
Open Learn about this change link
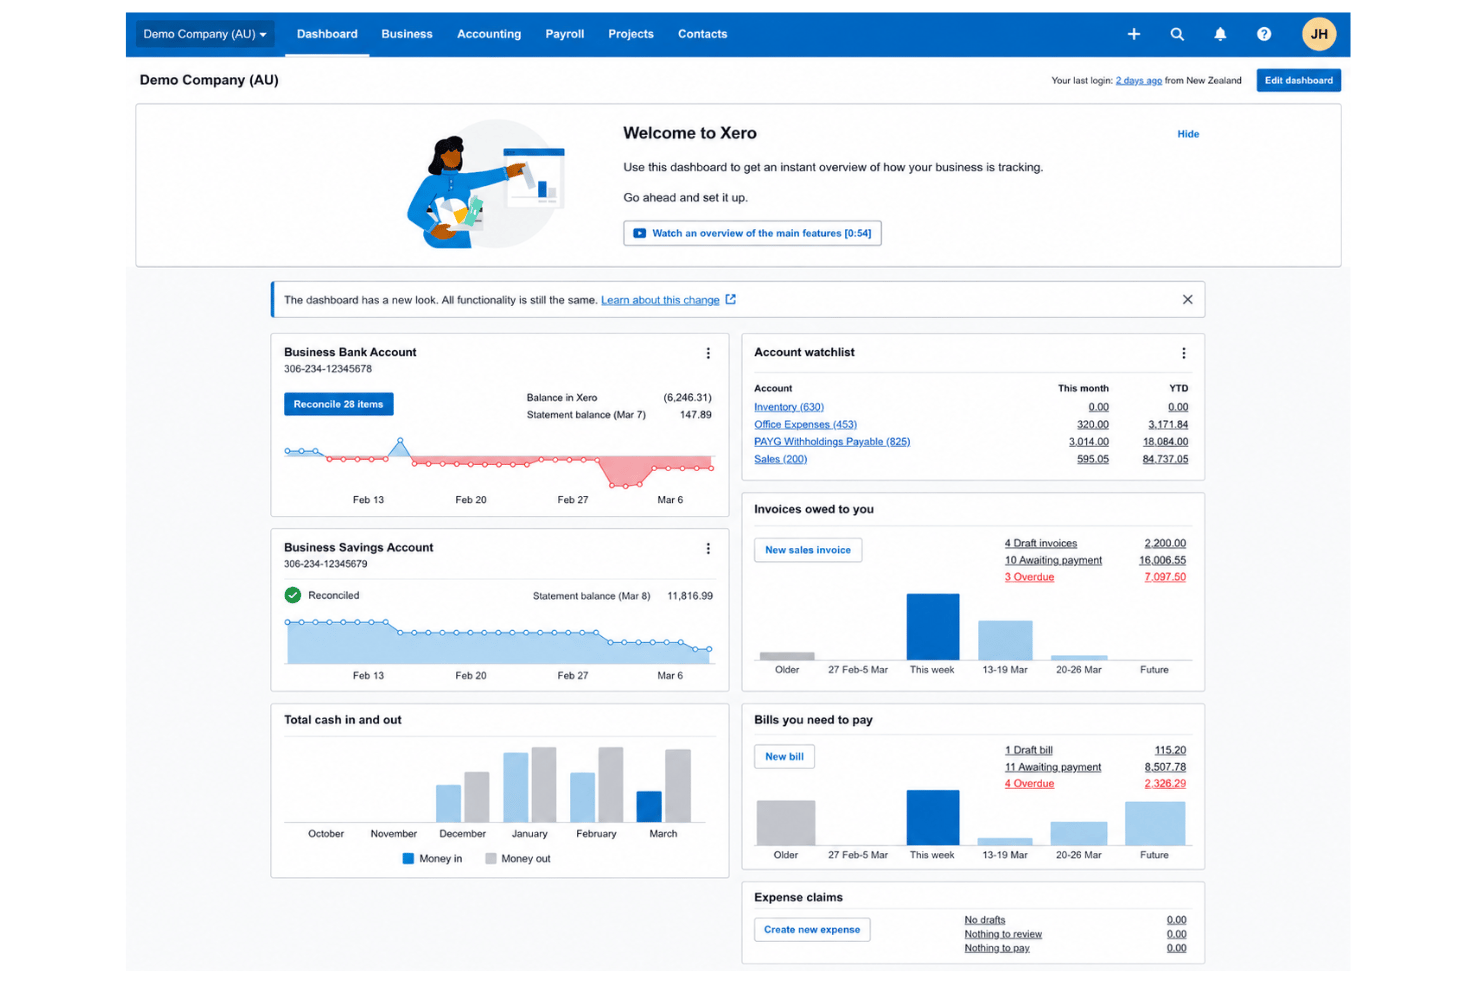tap(660, 300)
